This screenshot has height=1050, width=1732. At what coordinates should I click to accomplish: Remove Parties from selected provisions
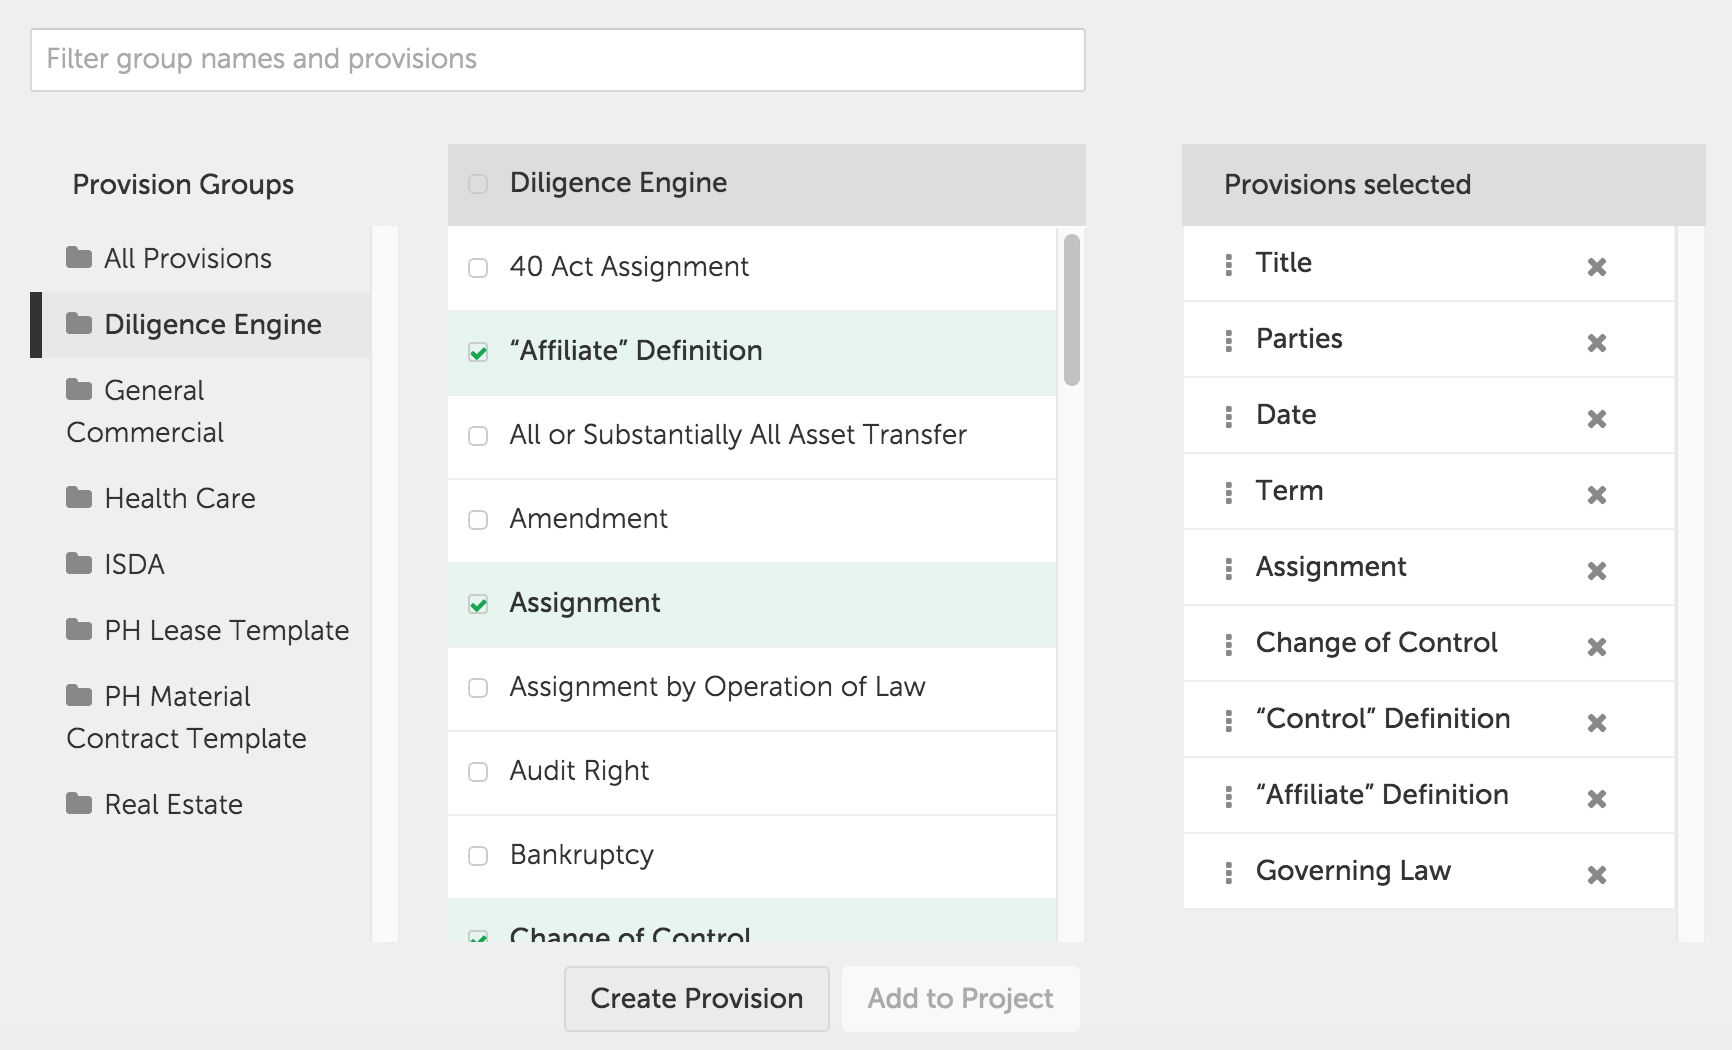(x=1597, y=343)
